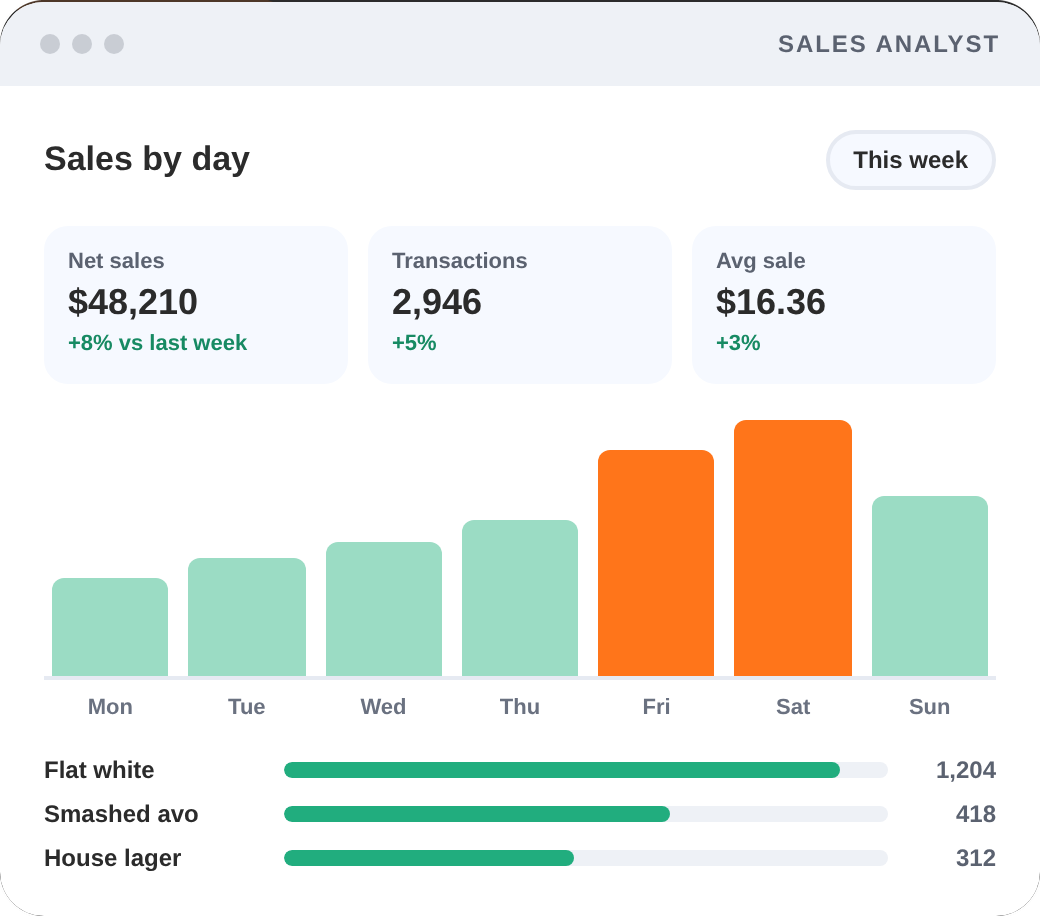Click the 1,204 count for Flat white

tap(966, 770)
